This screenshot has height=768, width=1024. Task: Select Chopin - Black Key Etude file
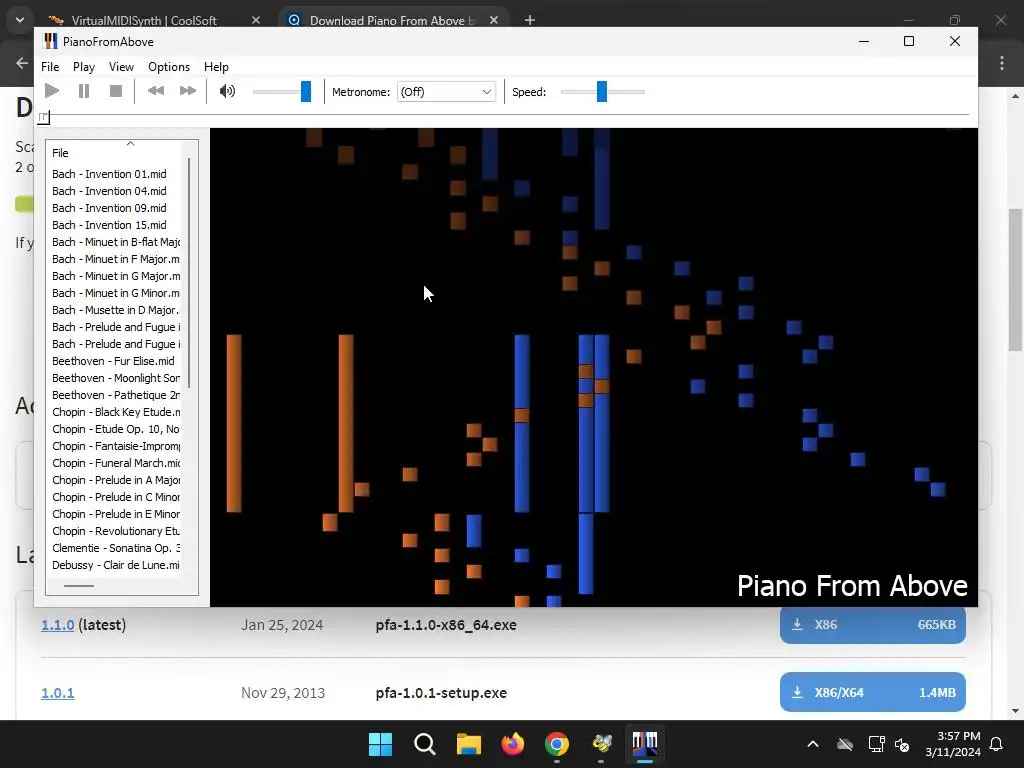[116, 411]
